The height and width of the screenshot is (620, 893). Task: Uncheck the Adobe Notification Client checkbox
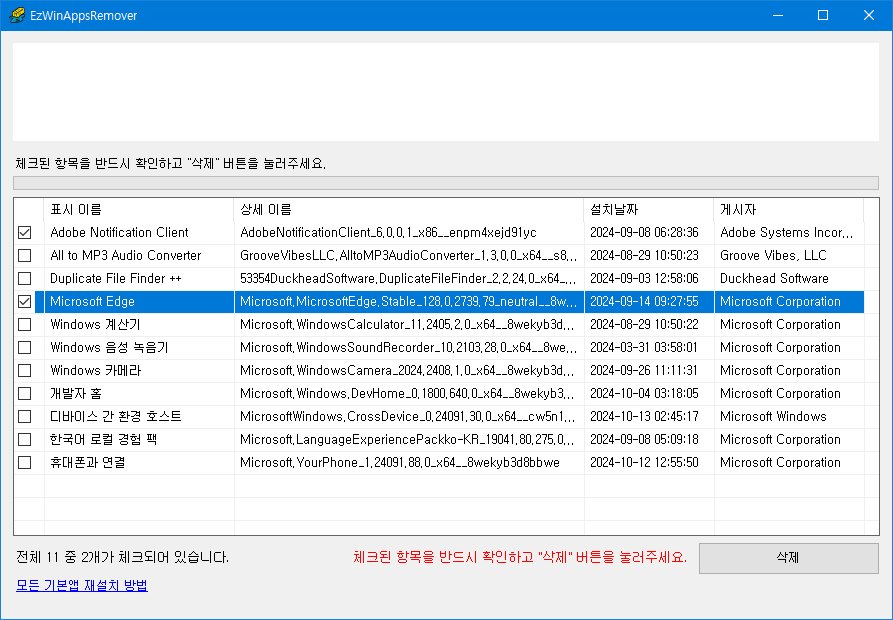pyautogui.click(x=24, y=232)
